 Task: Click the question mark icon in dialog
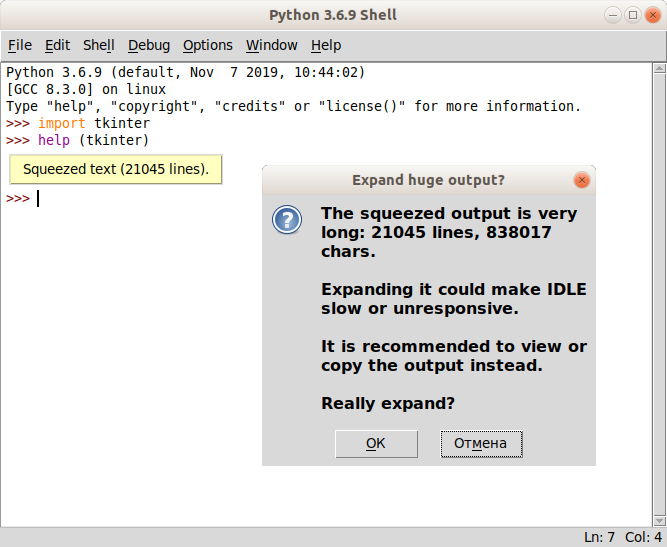click(287, 219)
